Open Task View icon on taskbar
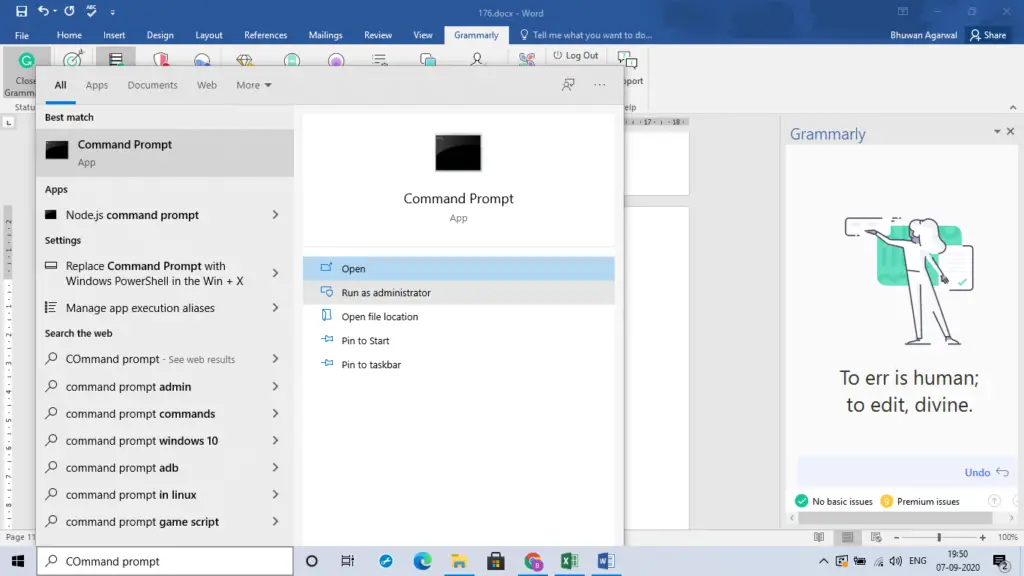Screen dimensions: 1024x576 tap(347, 561)
